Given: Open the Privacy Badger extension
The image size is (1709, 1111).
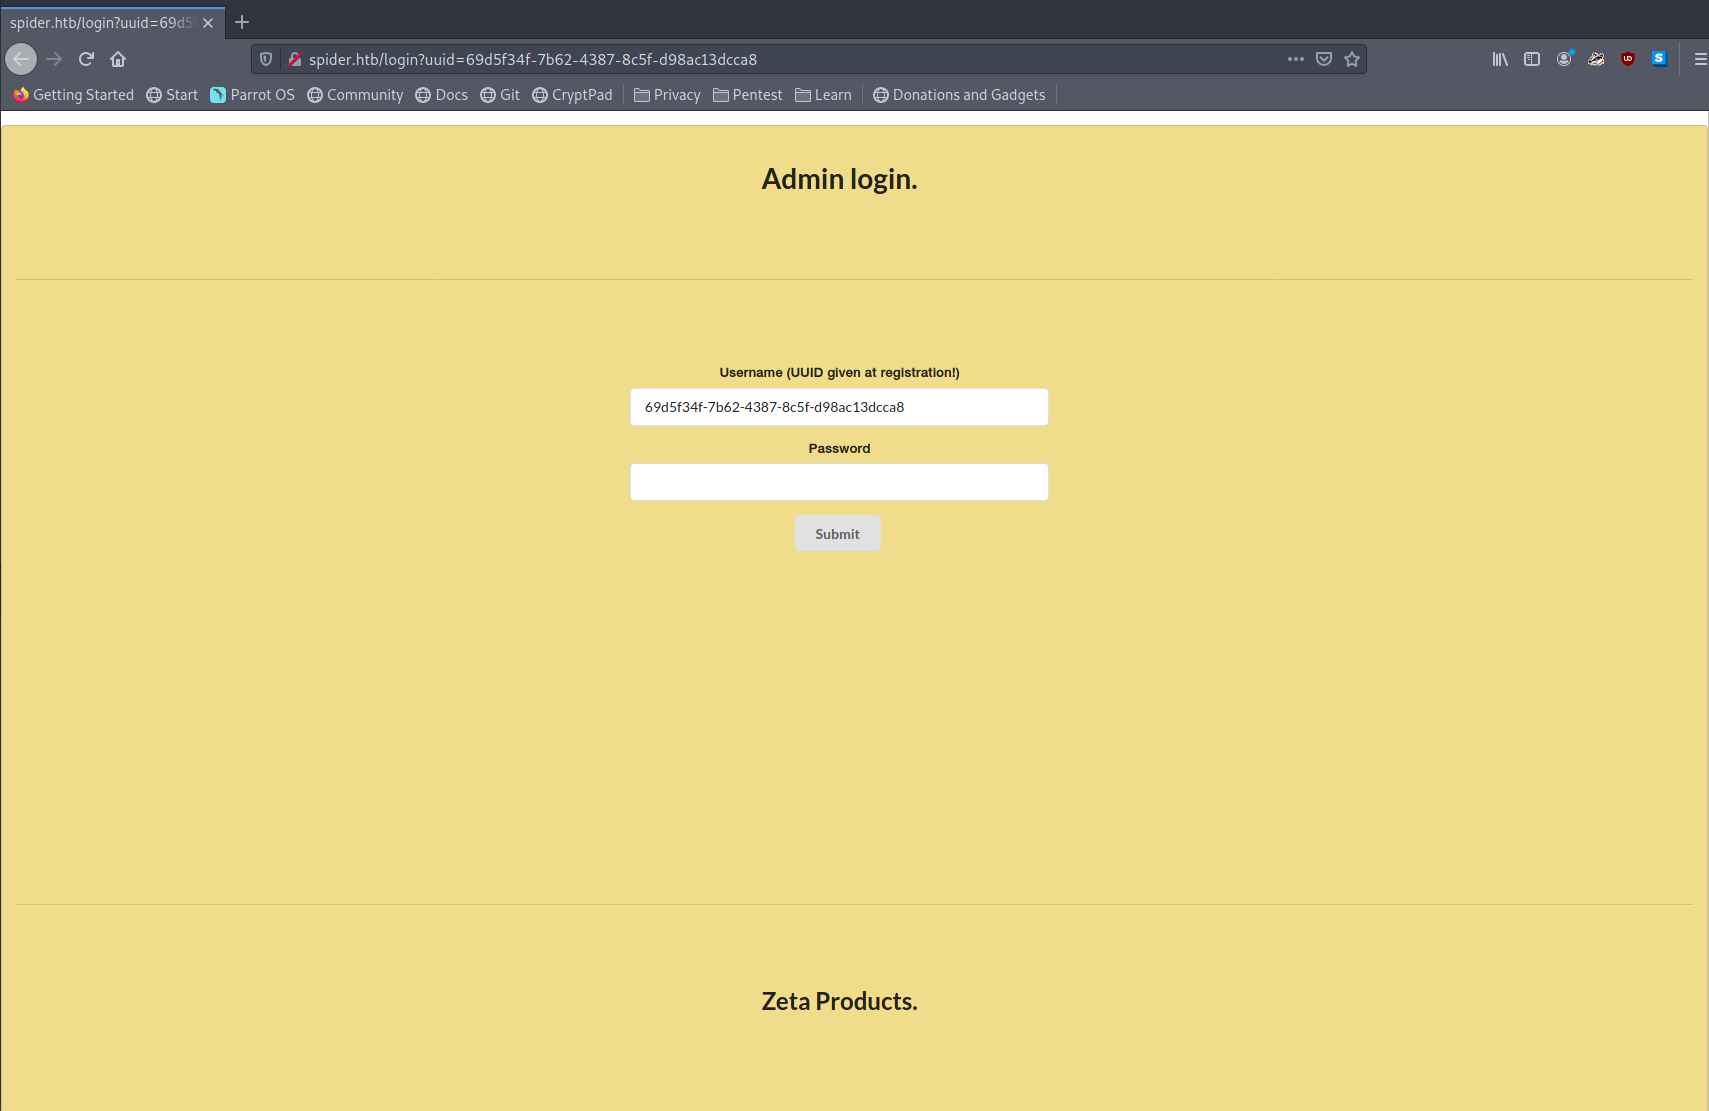Looking at the screenshot, I should (1596, 59).
